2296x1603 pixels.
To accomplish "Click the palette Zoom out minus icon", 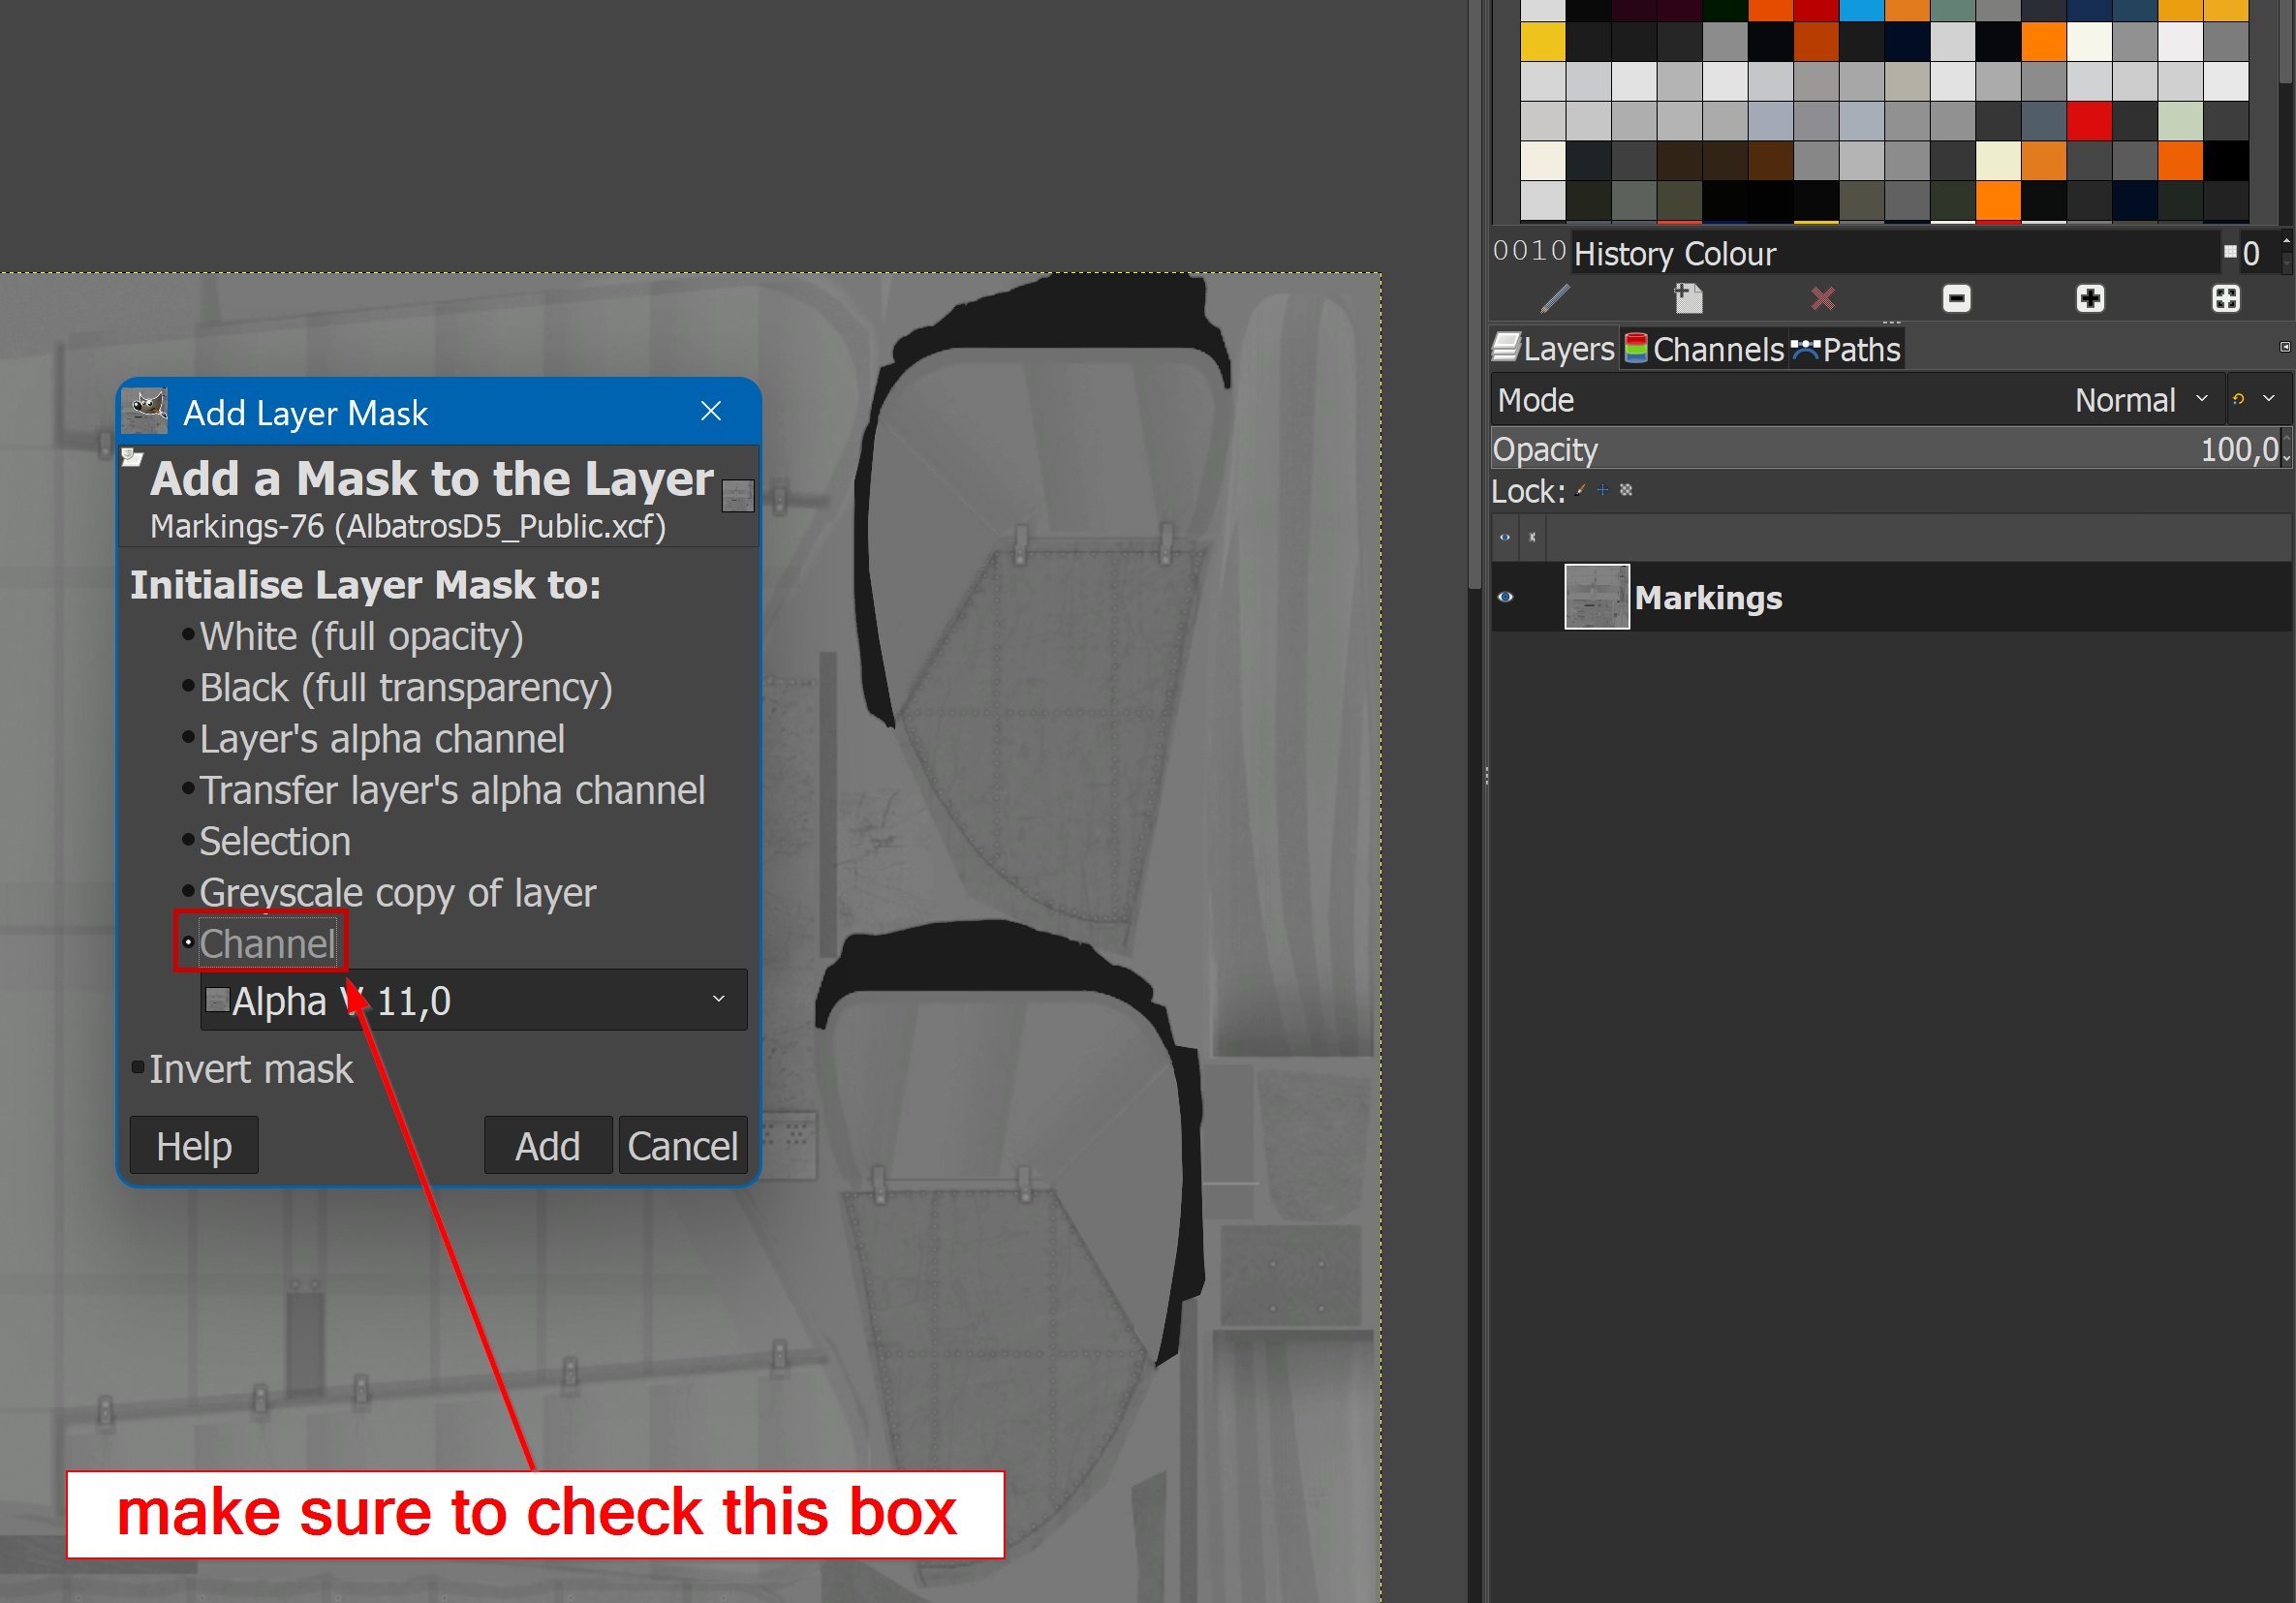I will (1956, 298).
